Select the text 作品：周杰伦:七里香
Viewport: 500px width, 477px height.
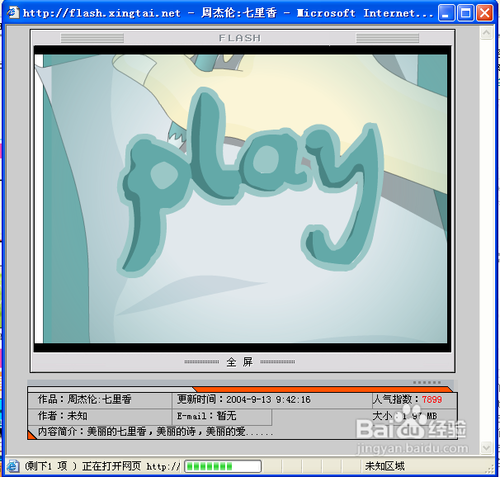(85, 399)
